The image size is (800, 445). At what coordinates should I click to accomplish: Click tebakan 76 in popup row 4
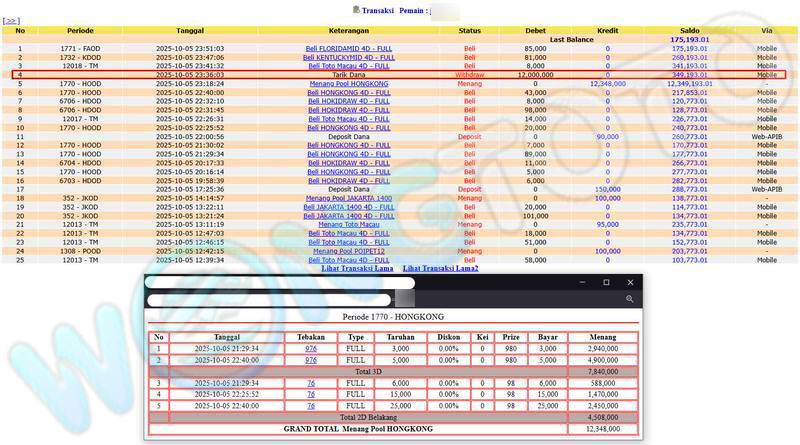(311, 395)
